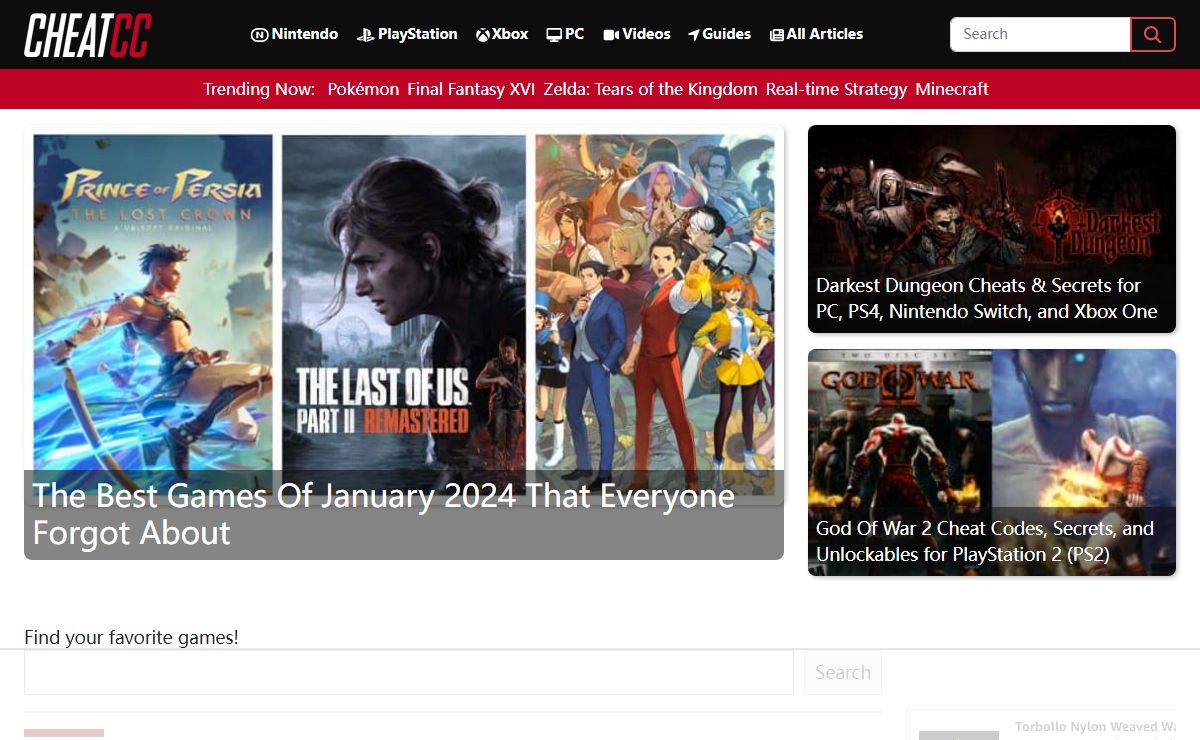The image size is (1200, 740).
Task: Go to the Xbox section
Action: (x=502, y=34)
